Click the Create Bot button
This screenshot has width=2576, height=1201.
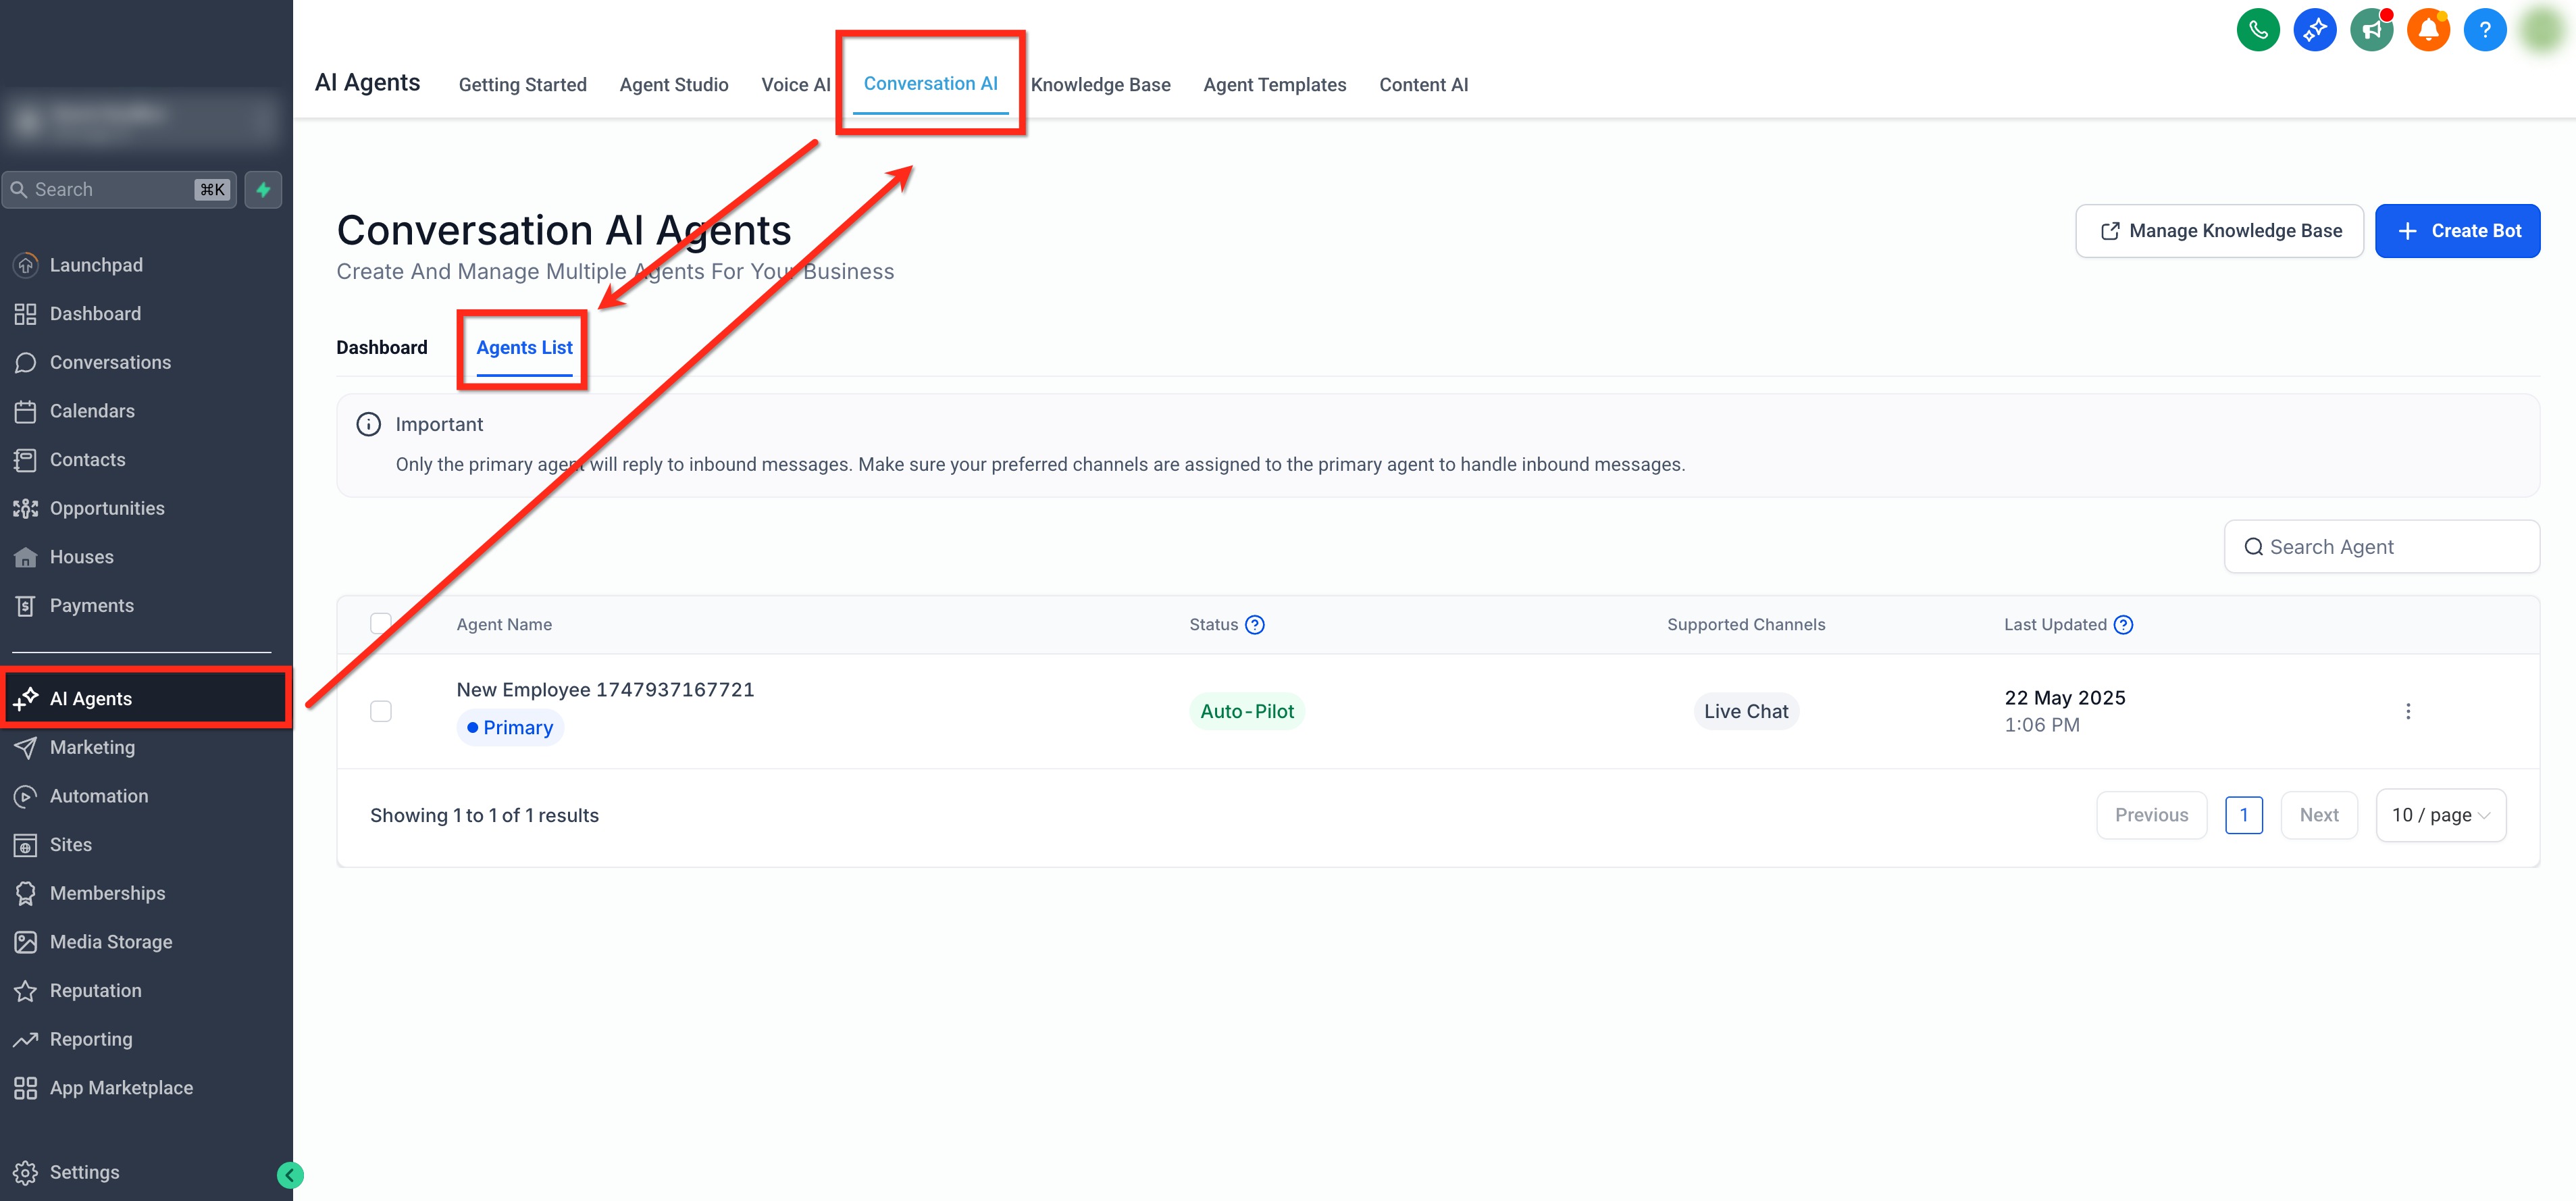coord(2457,231)
